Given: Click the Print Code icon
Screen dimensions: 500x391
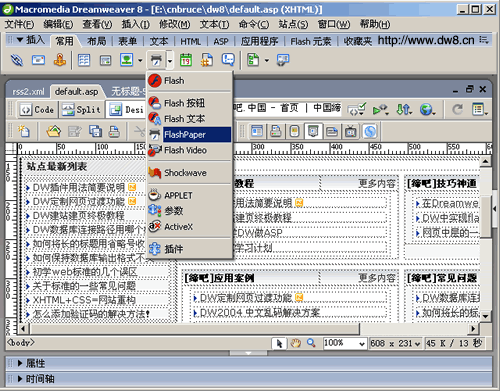Looking at the screenshot, I should pos(114,132).
